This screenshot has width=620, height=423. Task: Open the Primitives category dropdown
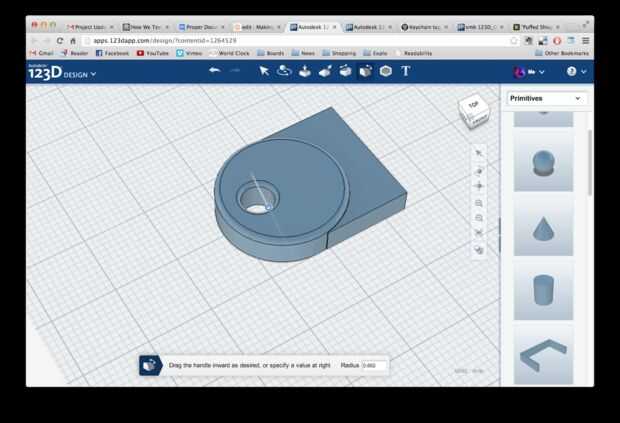coord(545,98)
